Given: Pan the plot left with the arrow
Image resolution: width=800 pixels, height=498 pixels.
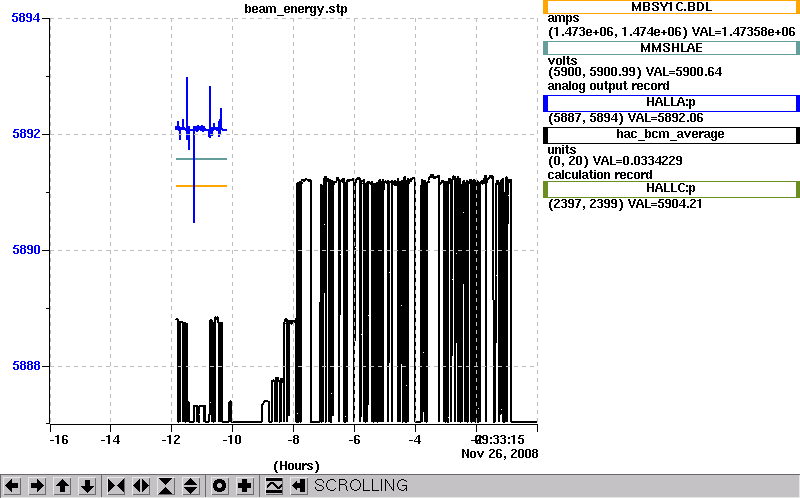Looking at the screenshot, I should click(x=12, y=486).
